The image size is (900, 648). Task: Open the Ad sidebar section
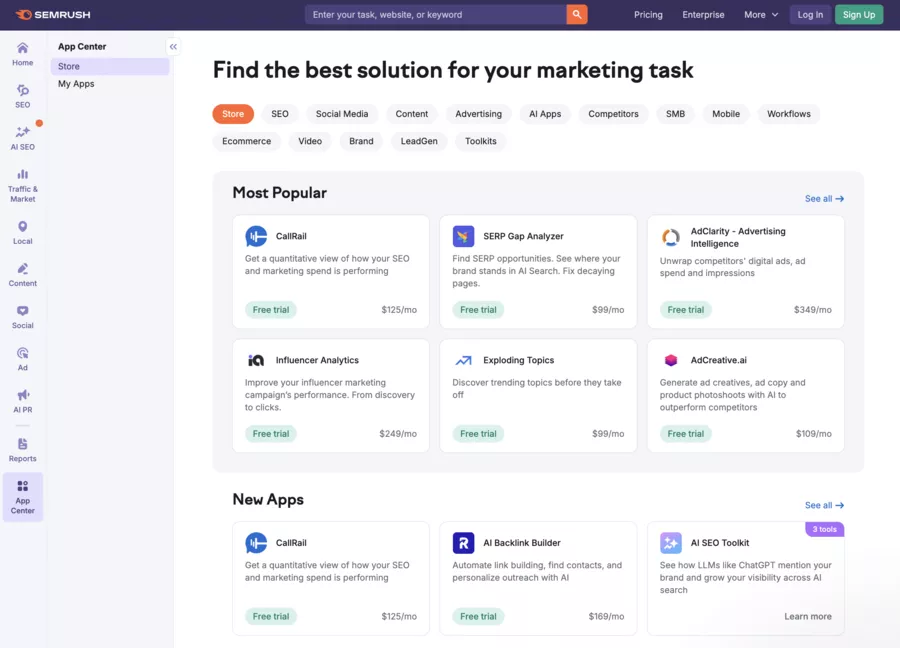click(22, 359)
